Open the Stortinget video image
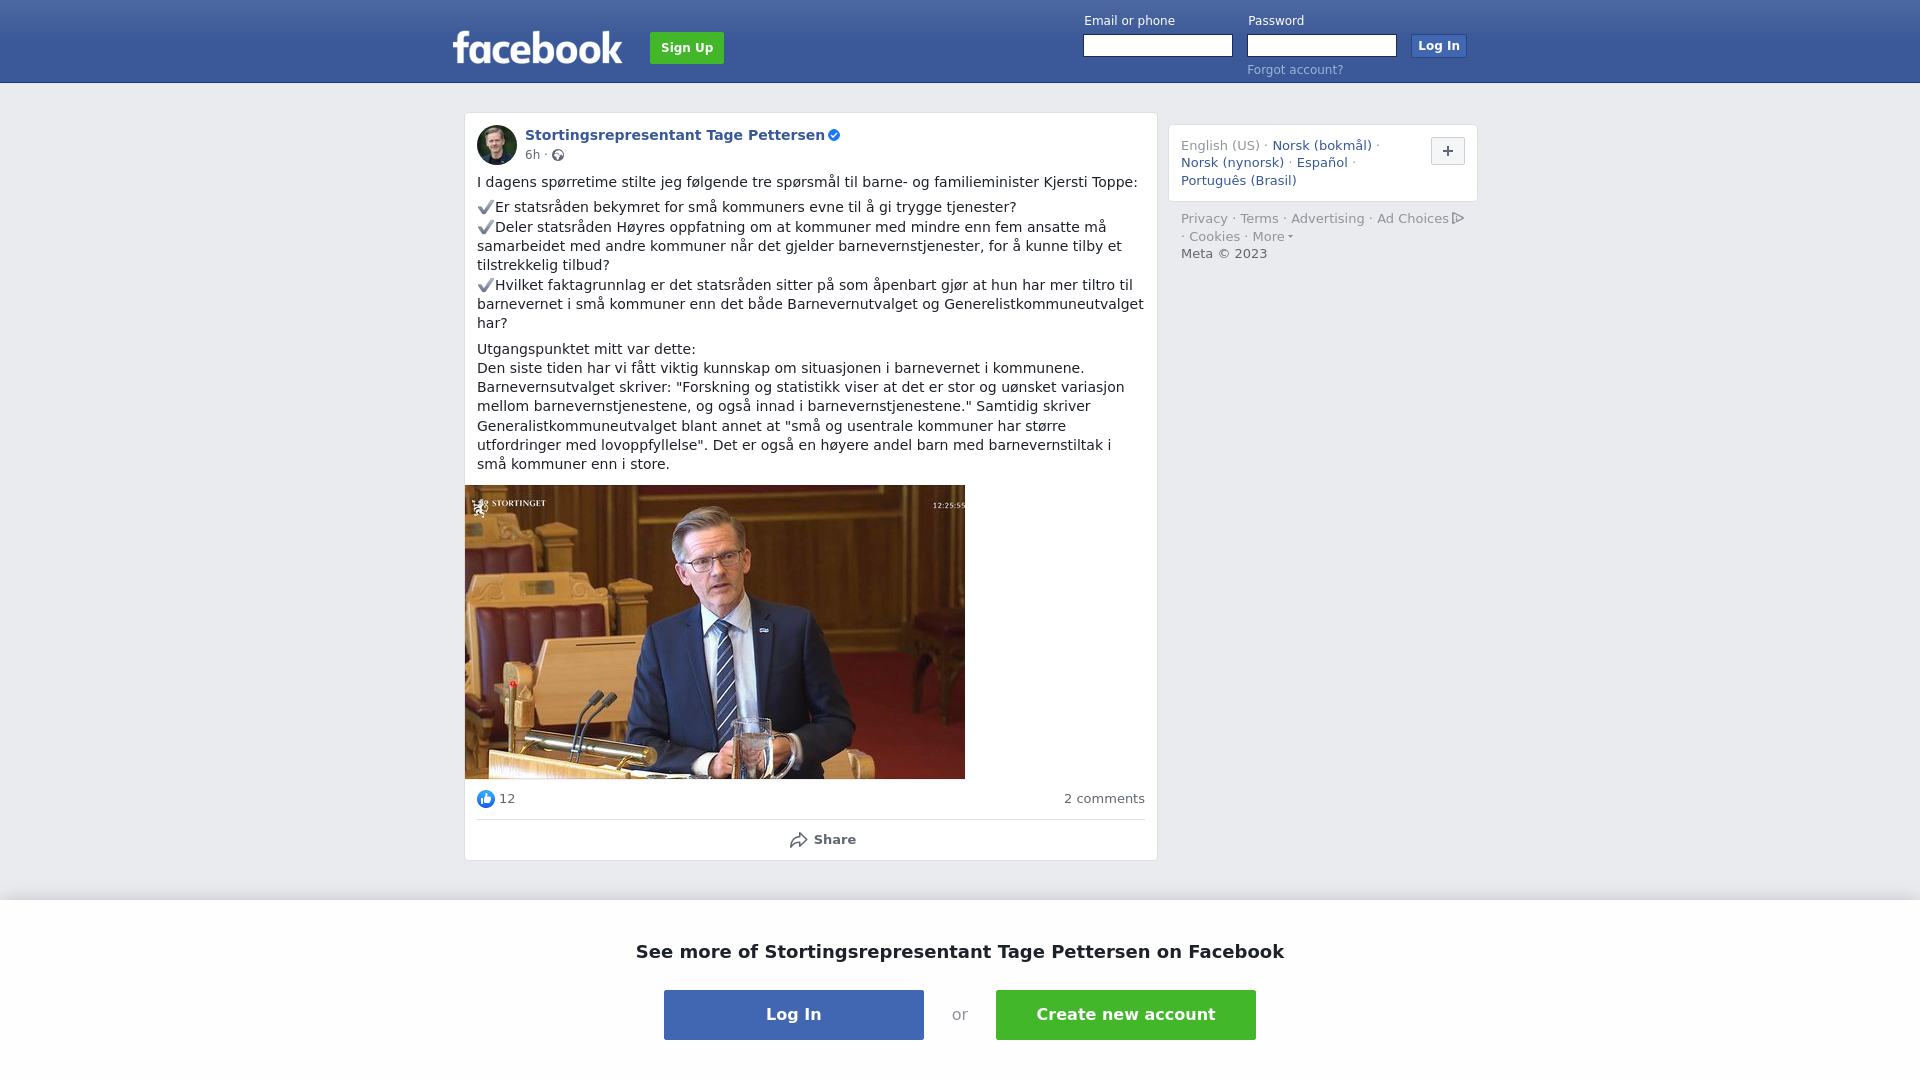 tap(715, 632)
